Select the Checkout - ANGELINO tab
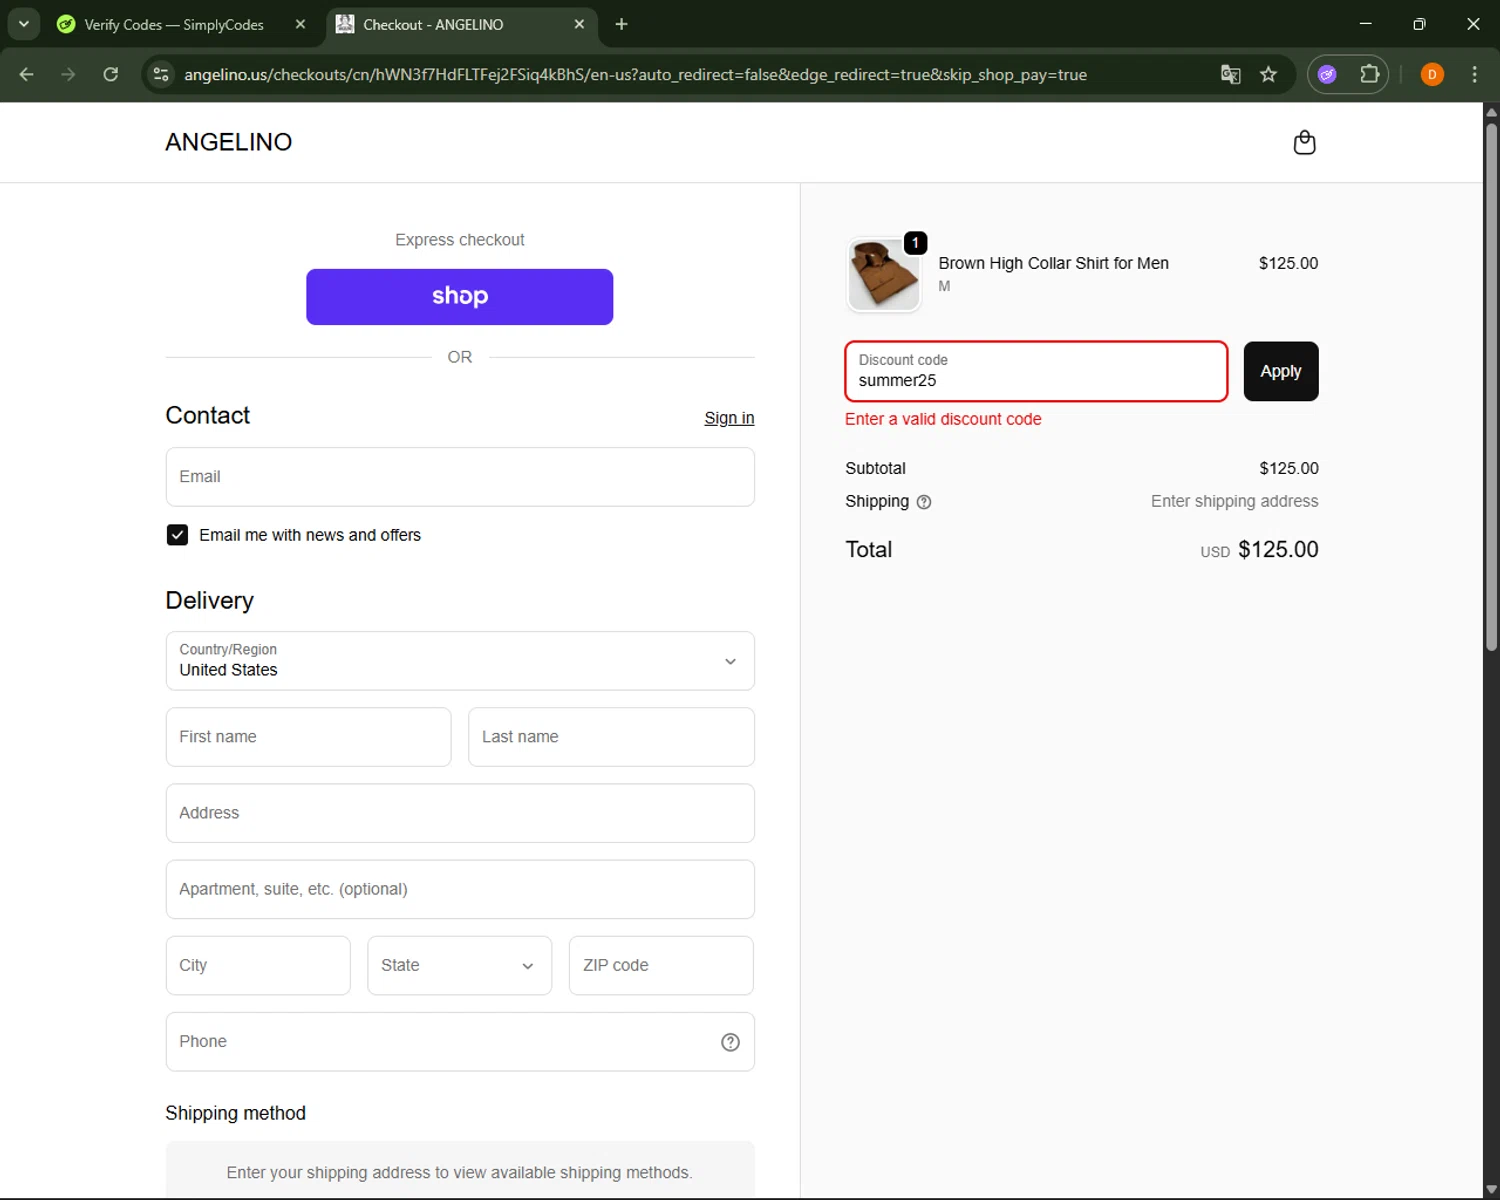Viewport: 1500px width, 1200px height. click(x=460, y=24)
